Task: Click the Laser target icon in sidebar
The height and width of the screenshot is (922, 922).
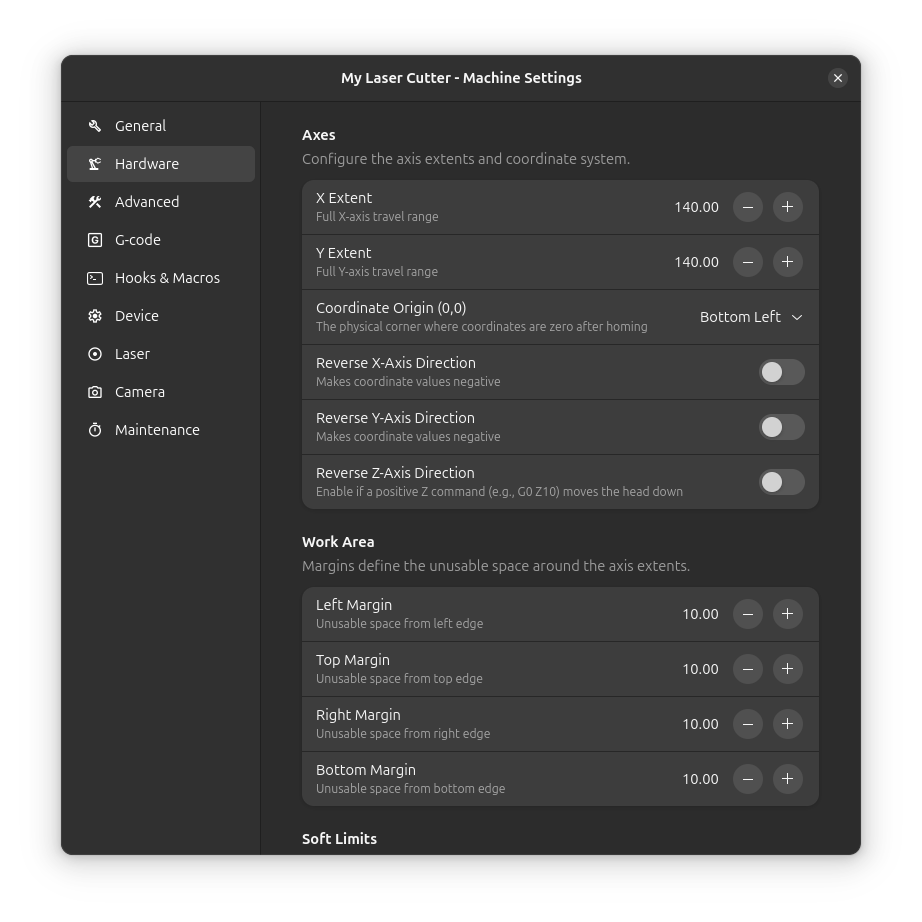Action: point(95,354)
